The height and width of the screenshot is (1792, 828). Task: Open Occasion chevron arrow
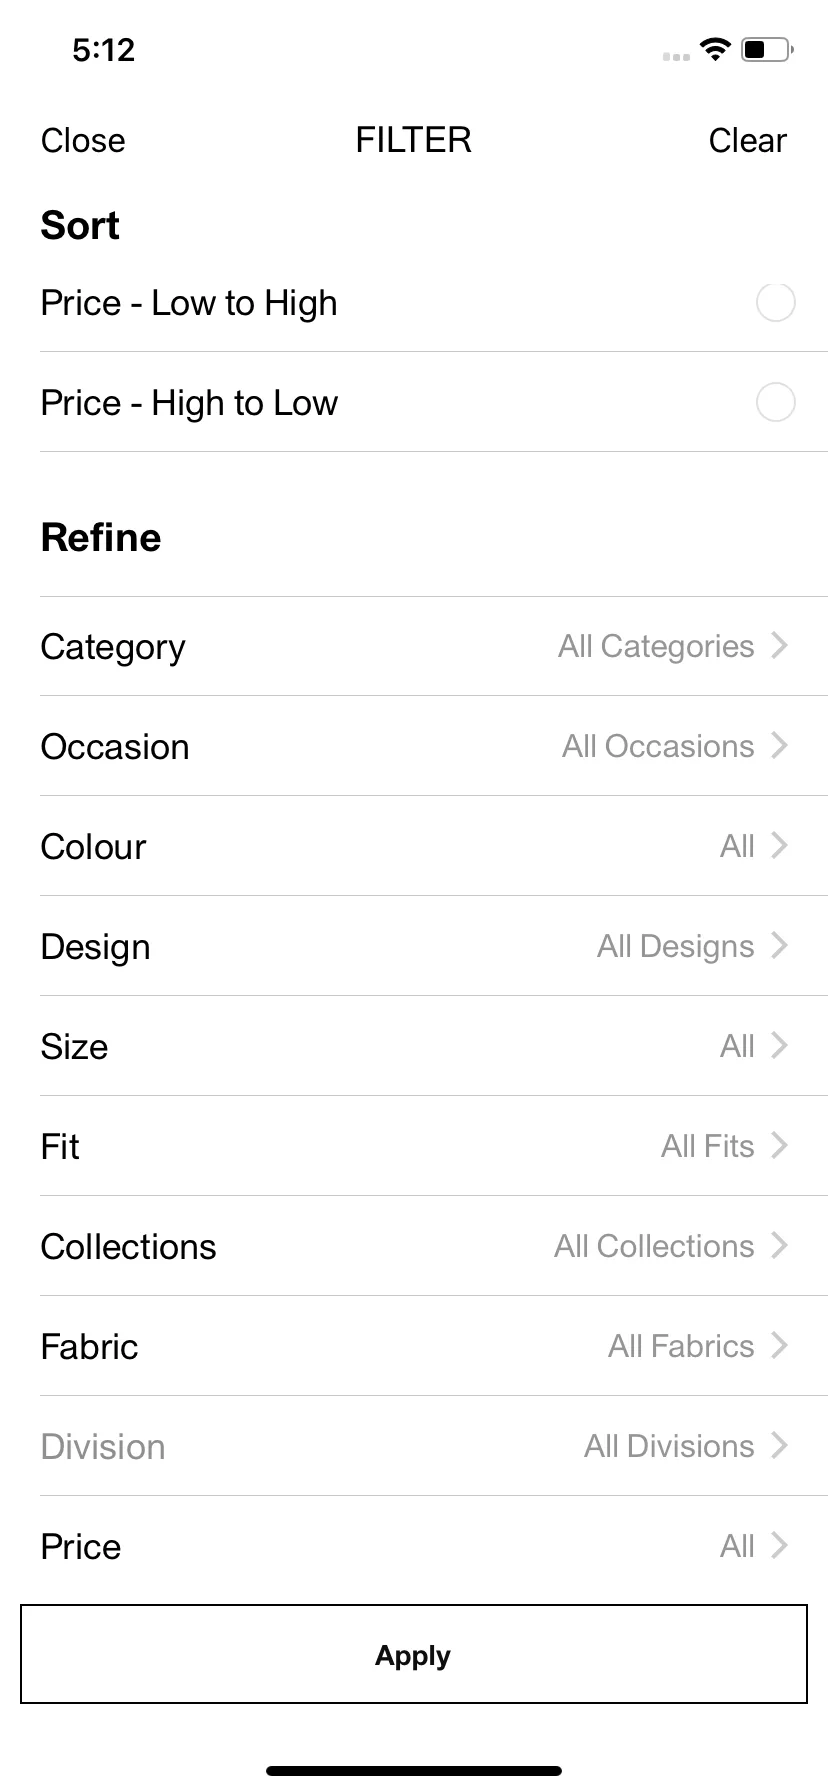click(x=780, y=746)
